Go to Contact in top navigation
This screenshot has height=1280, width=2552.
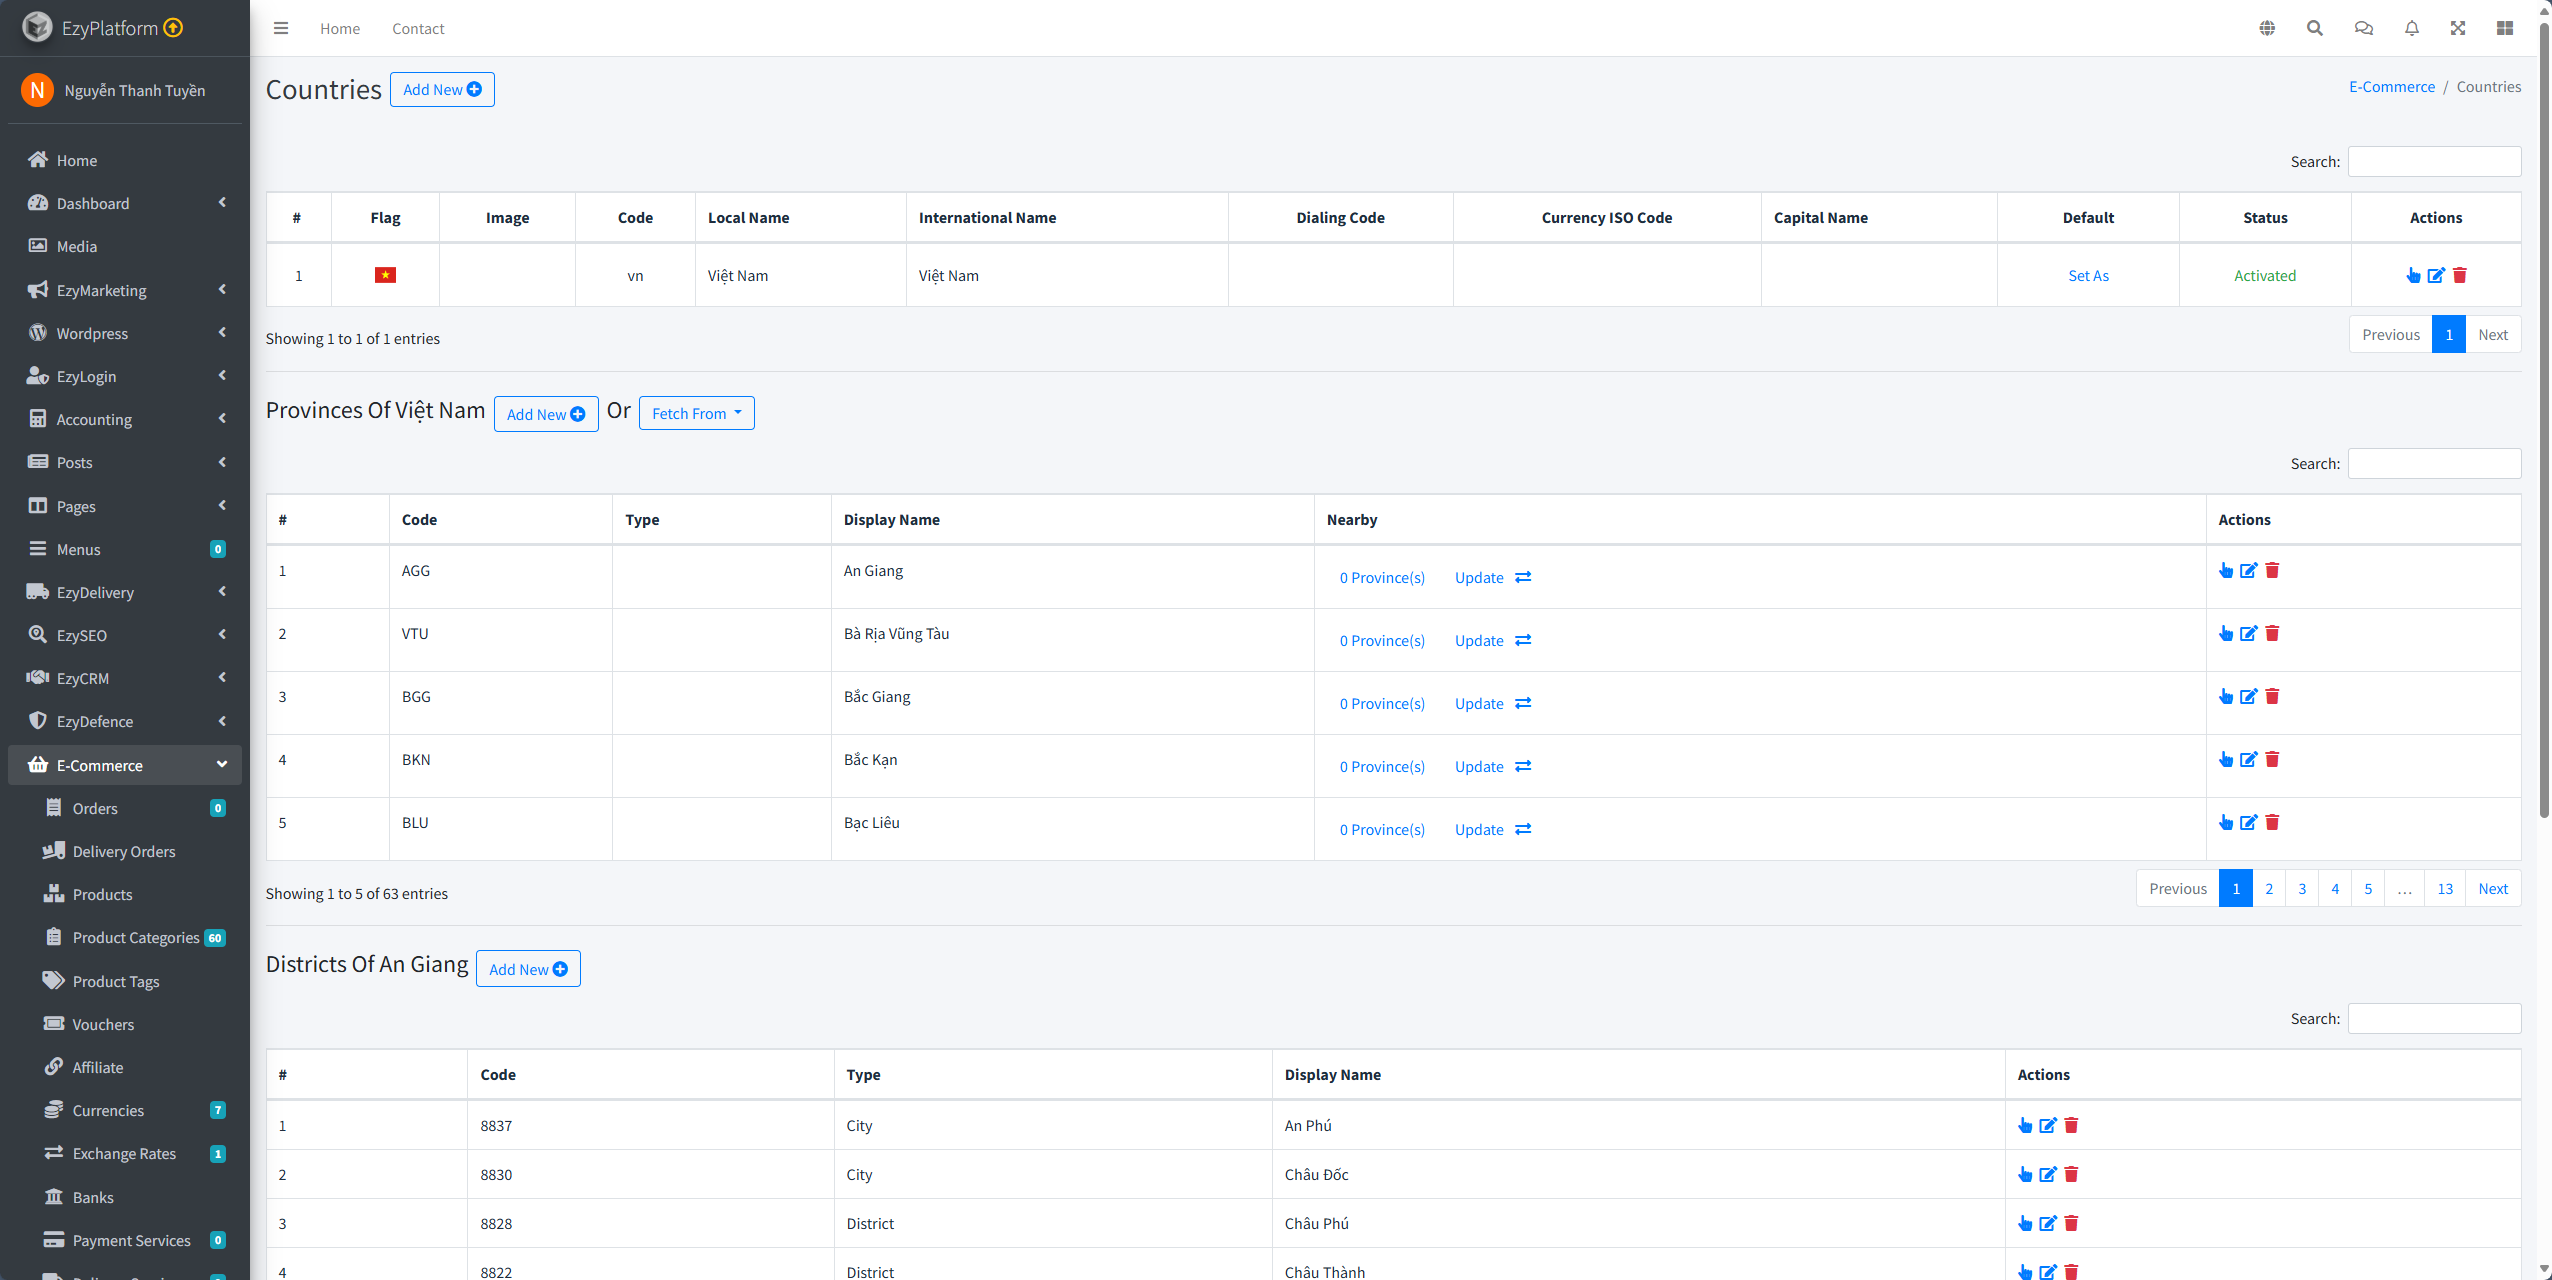tap(417, 28)
